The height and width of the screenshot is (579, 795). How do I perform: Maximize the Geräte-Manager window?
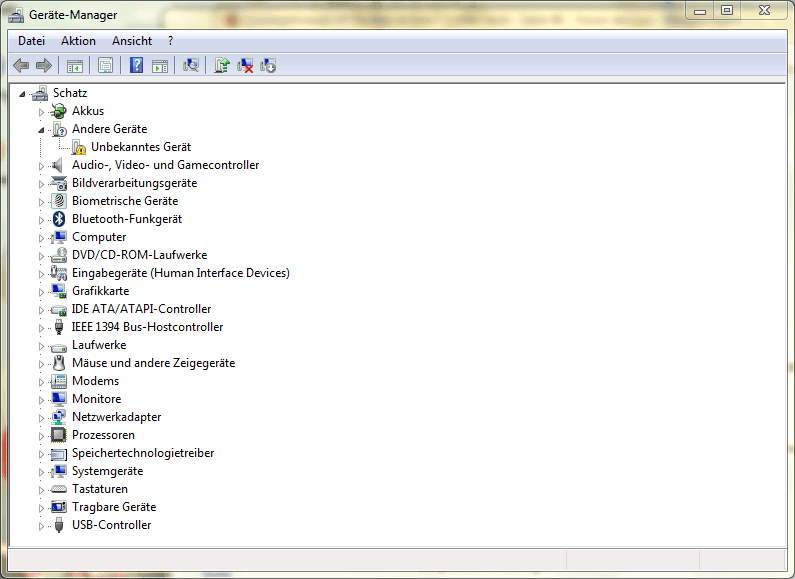pos(727,10)
